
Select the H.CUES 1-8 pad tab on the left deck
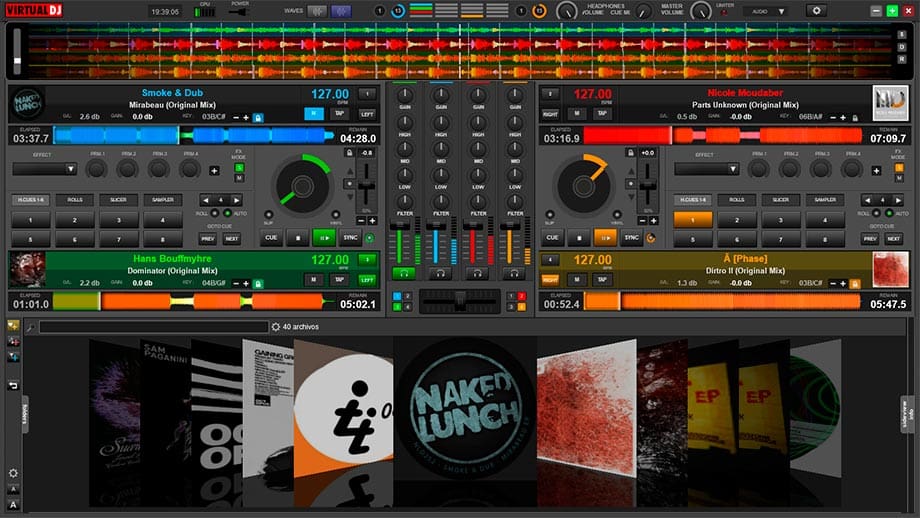point(31,200)
